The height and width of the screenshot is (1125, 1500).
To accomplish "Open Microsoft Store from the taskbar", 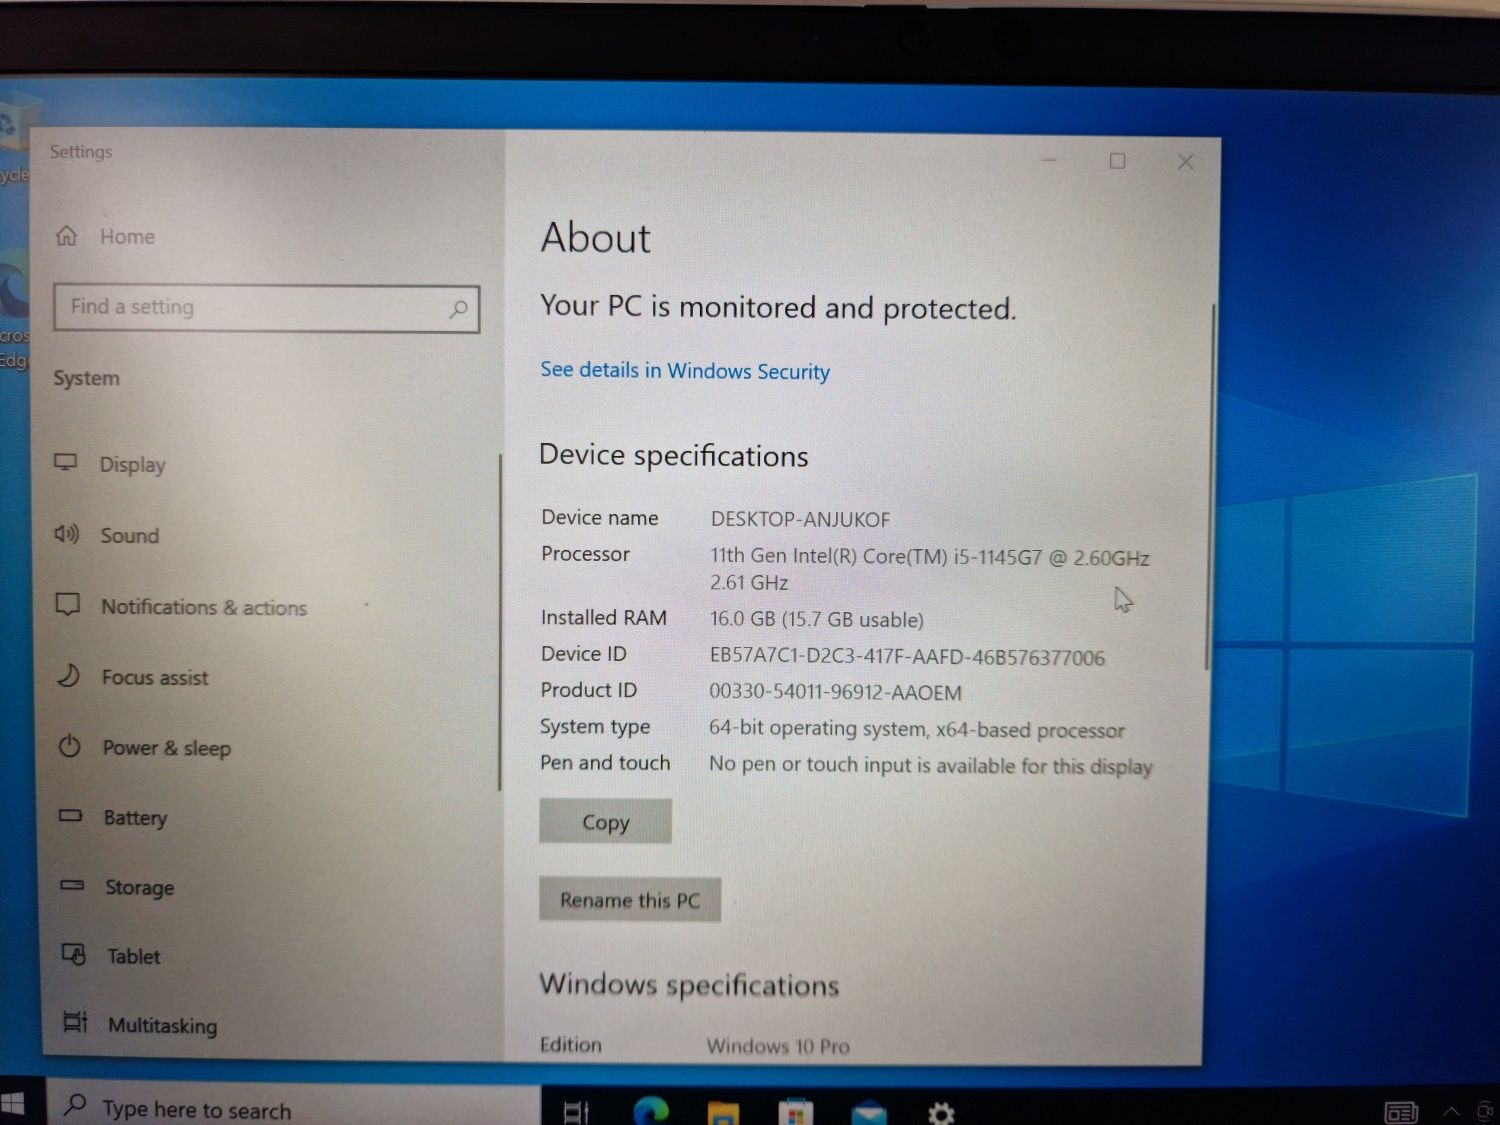I will click(796, 1112).
